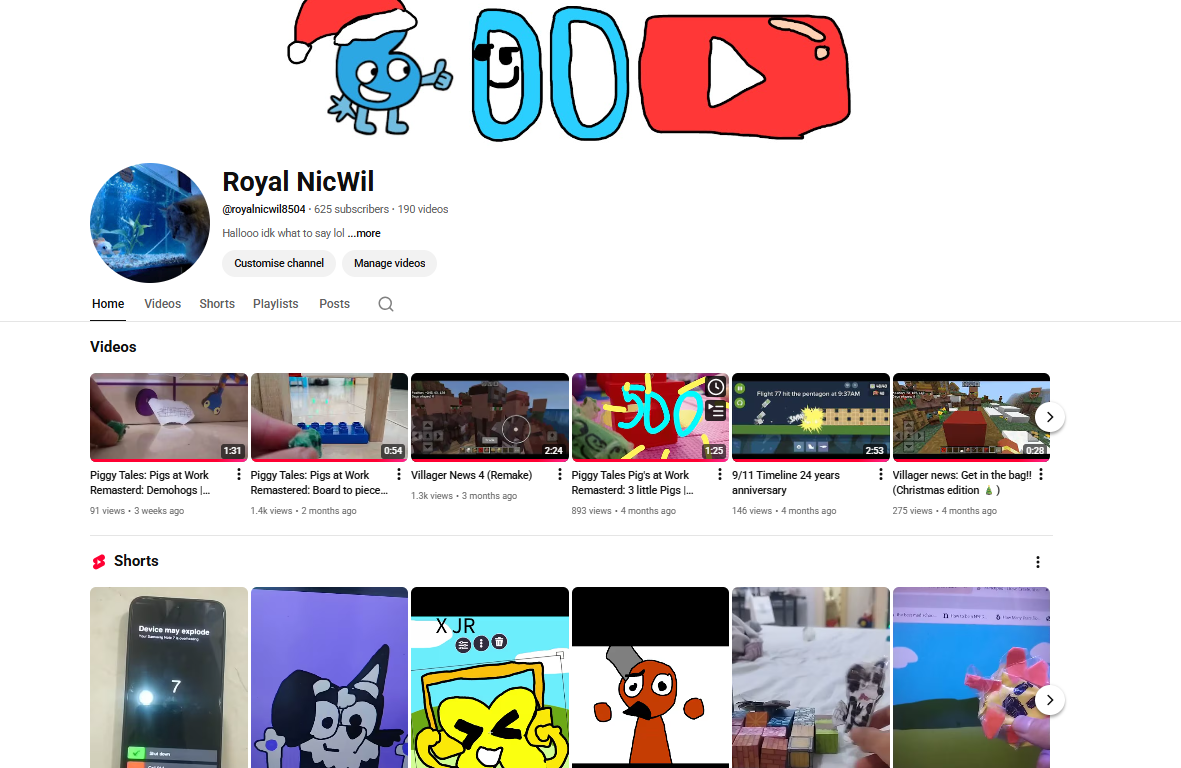
Task: Show next Shorts with right arrow
Action: pos(1050,700)
